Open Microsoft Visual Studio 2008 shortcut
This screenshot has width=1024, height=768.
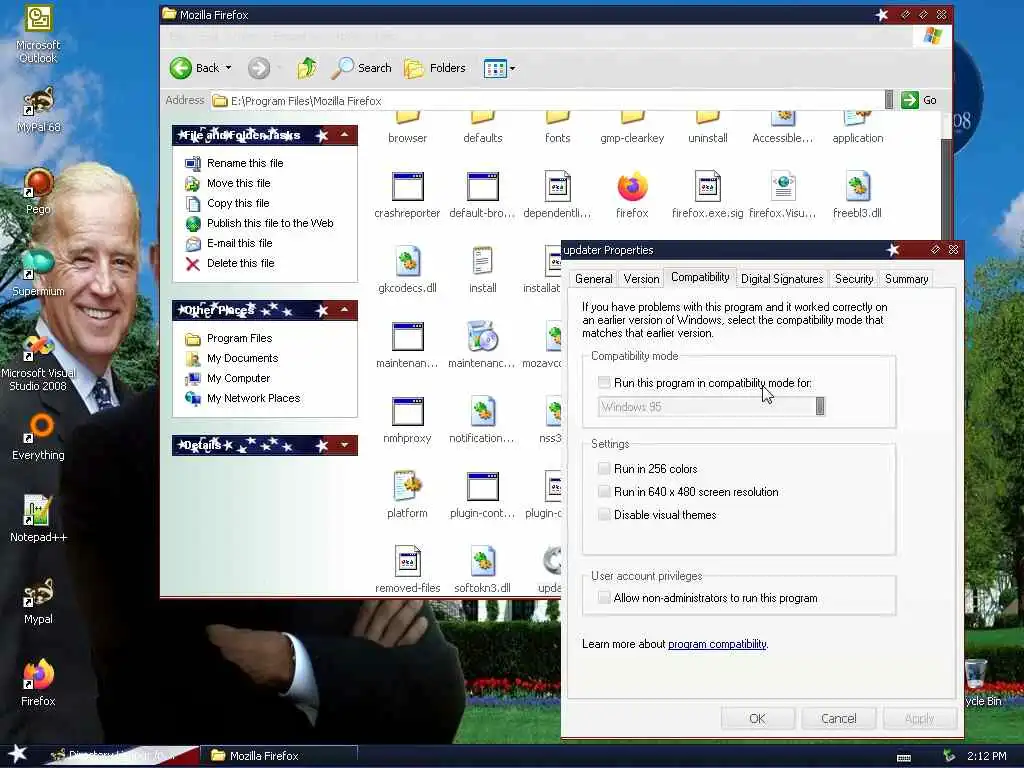click(x=38, y=362)
